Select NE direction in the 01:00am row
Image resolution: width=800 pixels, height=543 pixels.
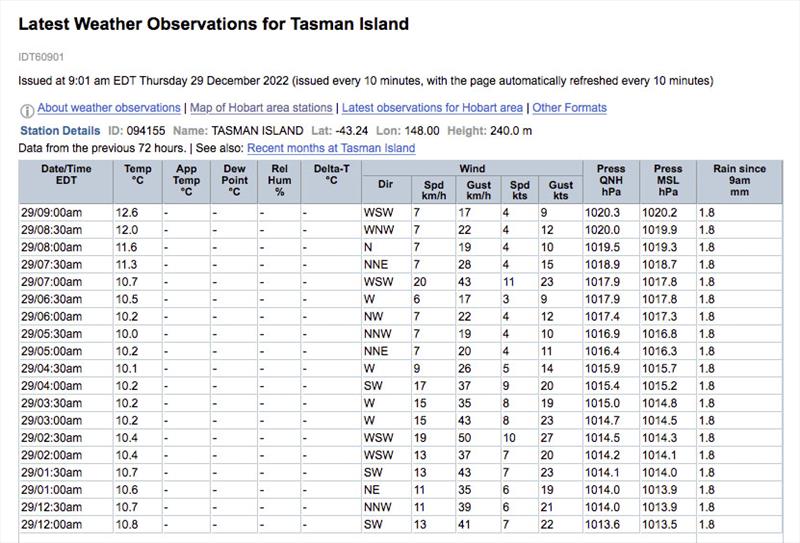click(386, 490)
